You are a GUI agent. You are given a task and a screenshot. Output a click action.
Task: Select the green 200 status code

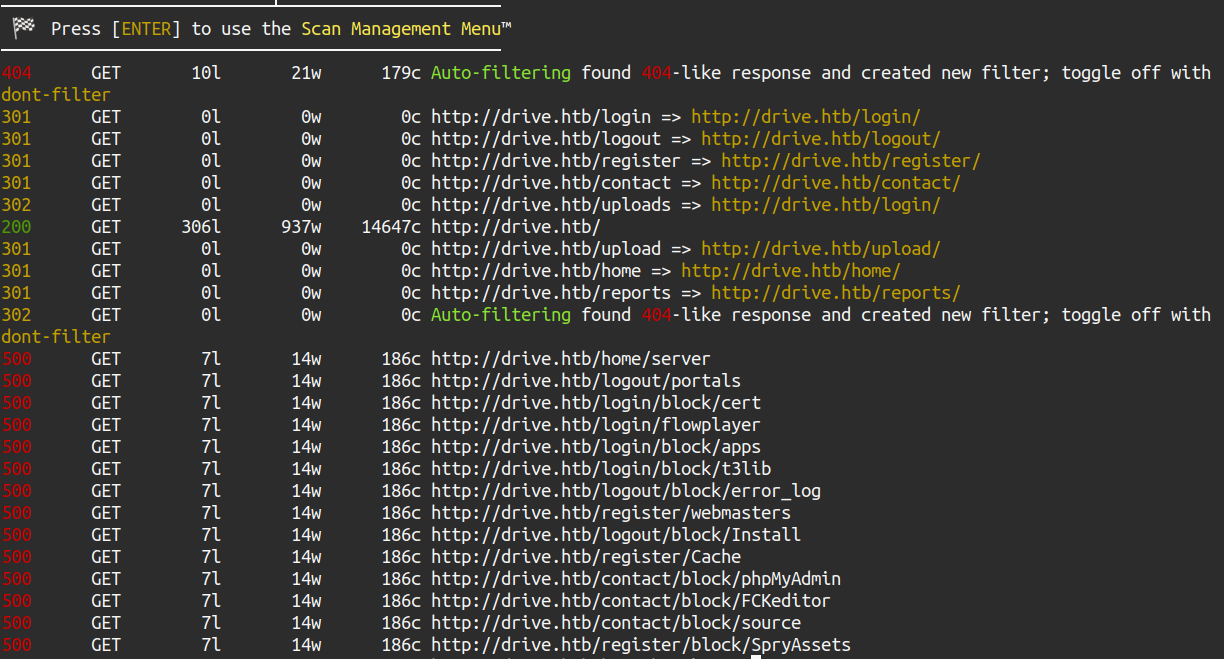coord(16,227)
